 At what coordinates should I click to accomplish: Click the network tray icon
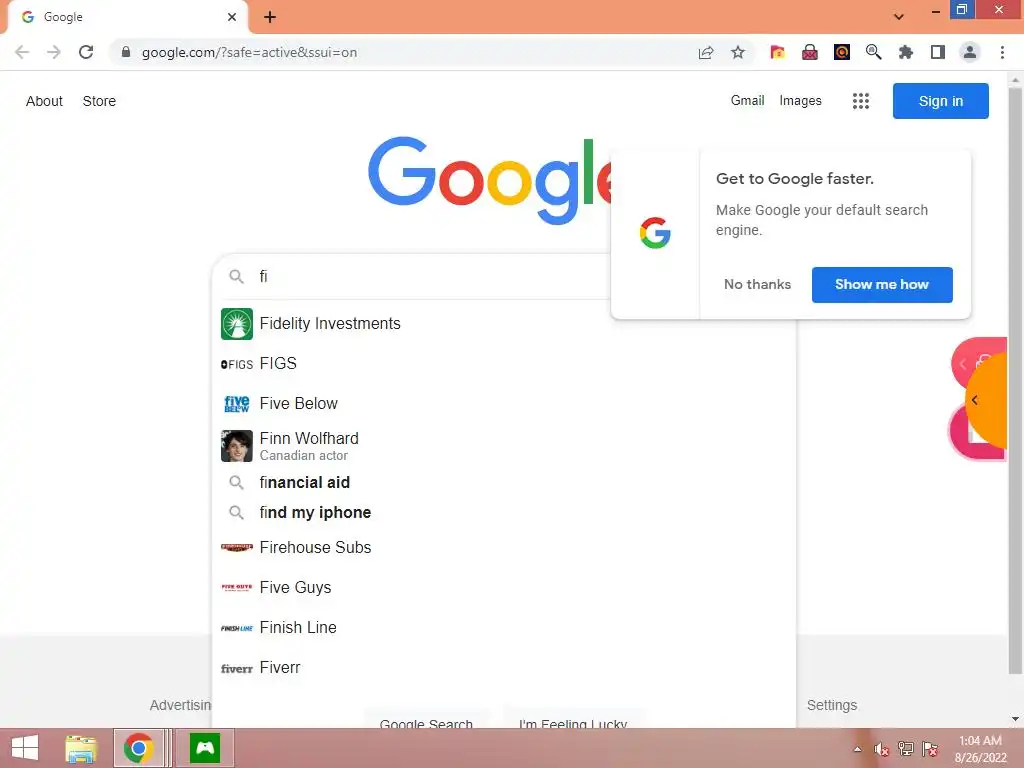pos(906,749)
